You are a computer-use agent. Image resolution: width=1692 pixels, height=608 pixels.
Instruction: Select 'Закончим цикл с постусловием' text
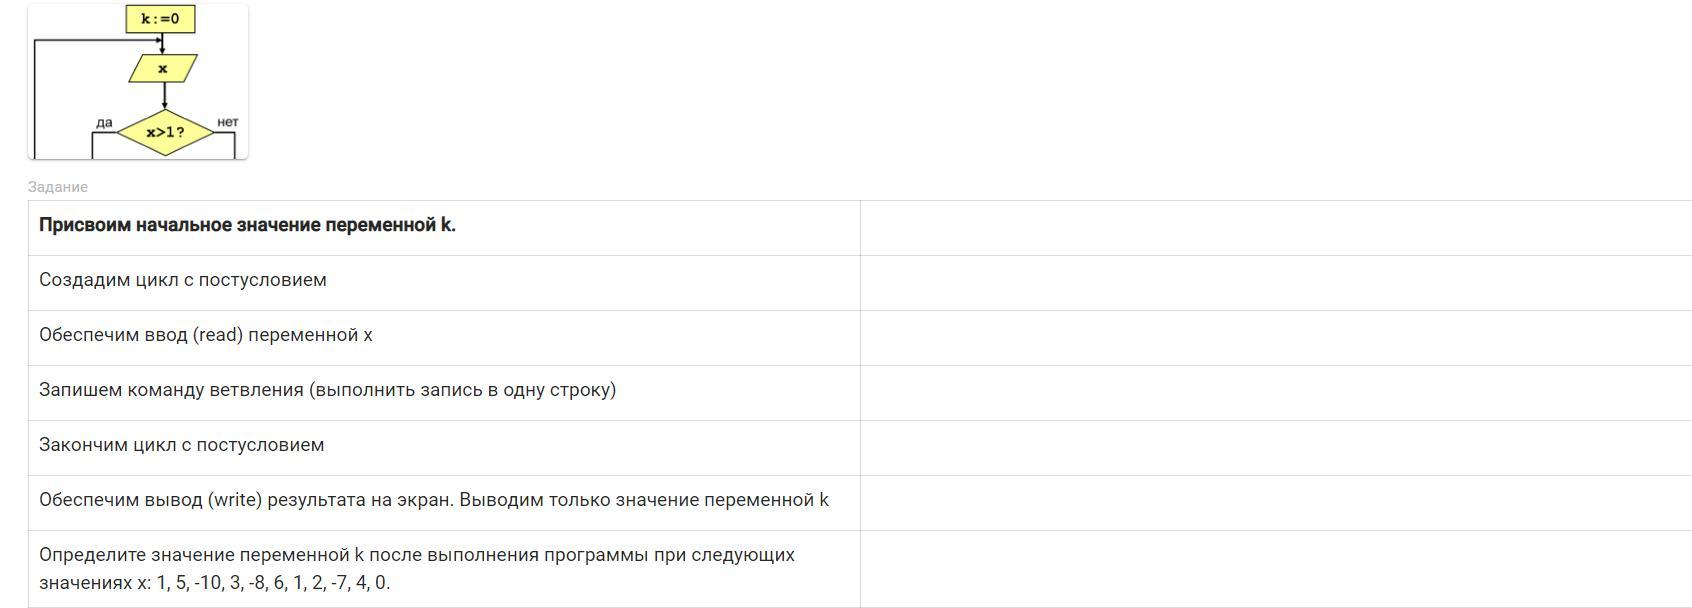[x=182, y=445]
